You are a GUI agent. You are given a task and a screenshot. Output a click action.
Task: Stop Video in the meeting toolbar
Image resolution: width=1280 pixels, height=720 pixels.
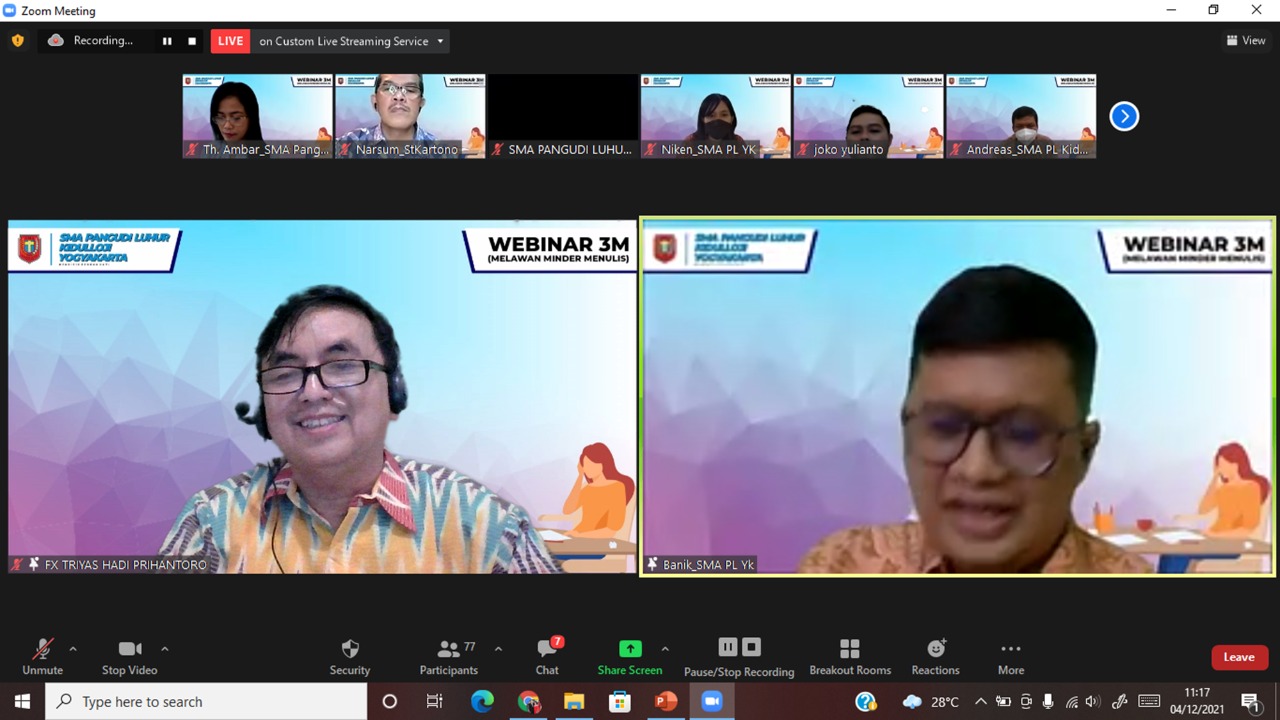(x=129, y=657)
